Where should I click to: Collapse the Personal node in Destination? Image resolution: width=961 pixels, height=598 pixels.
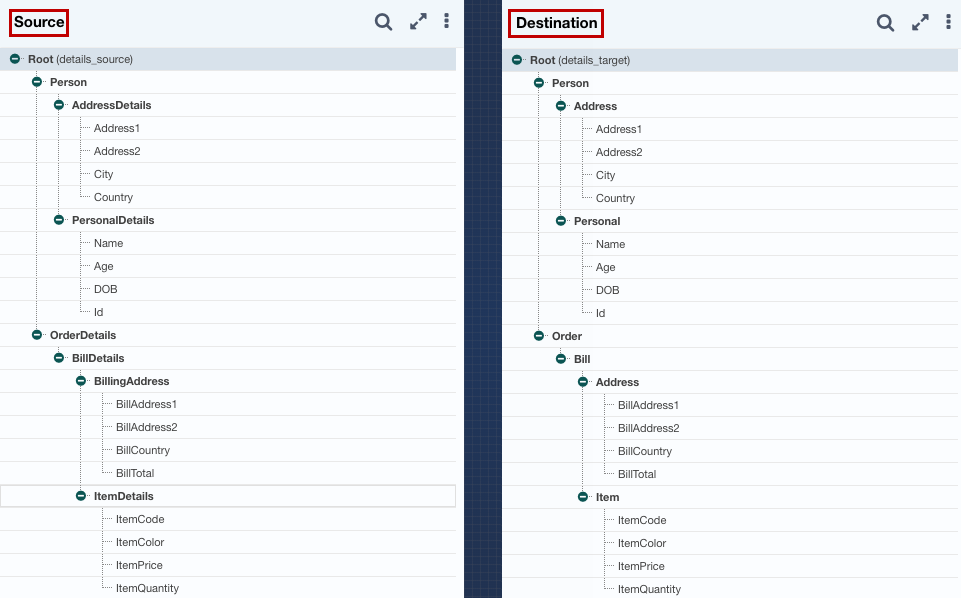point(561,221)
